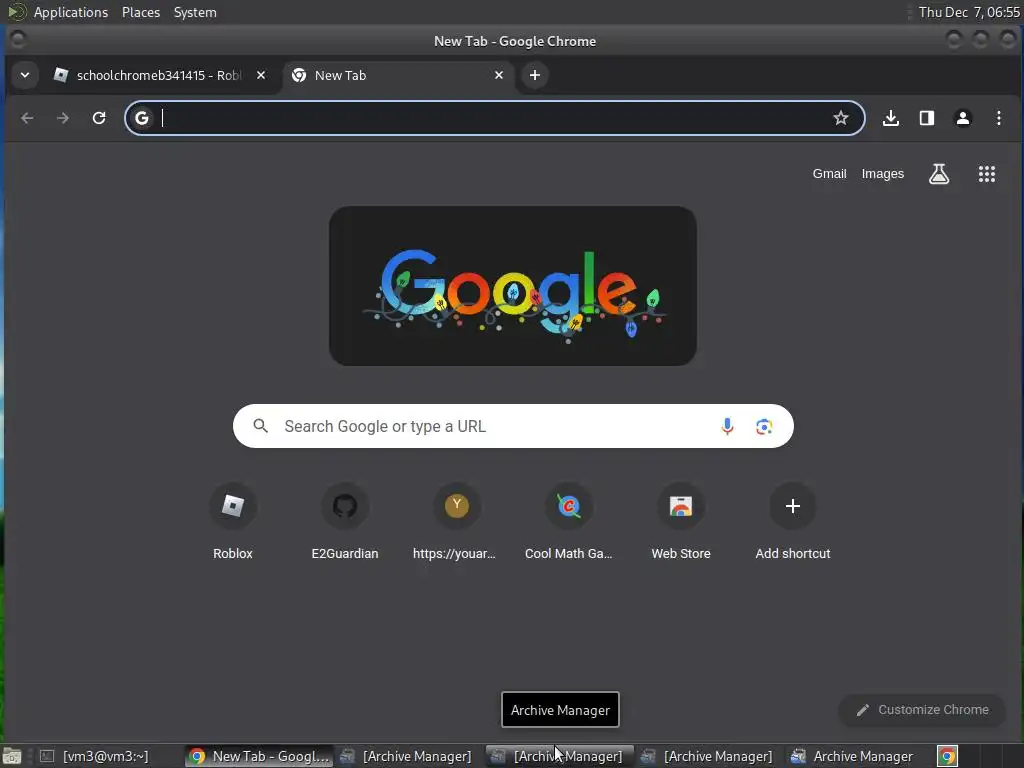This screenshot has width=1024, height=768.
Task: Click the Search Google or type a URL box
Action: pos(513,426)
